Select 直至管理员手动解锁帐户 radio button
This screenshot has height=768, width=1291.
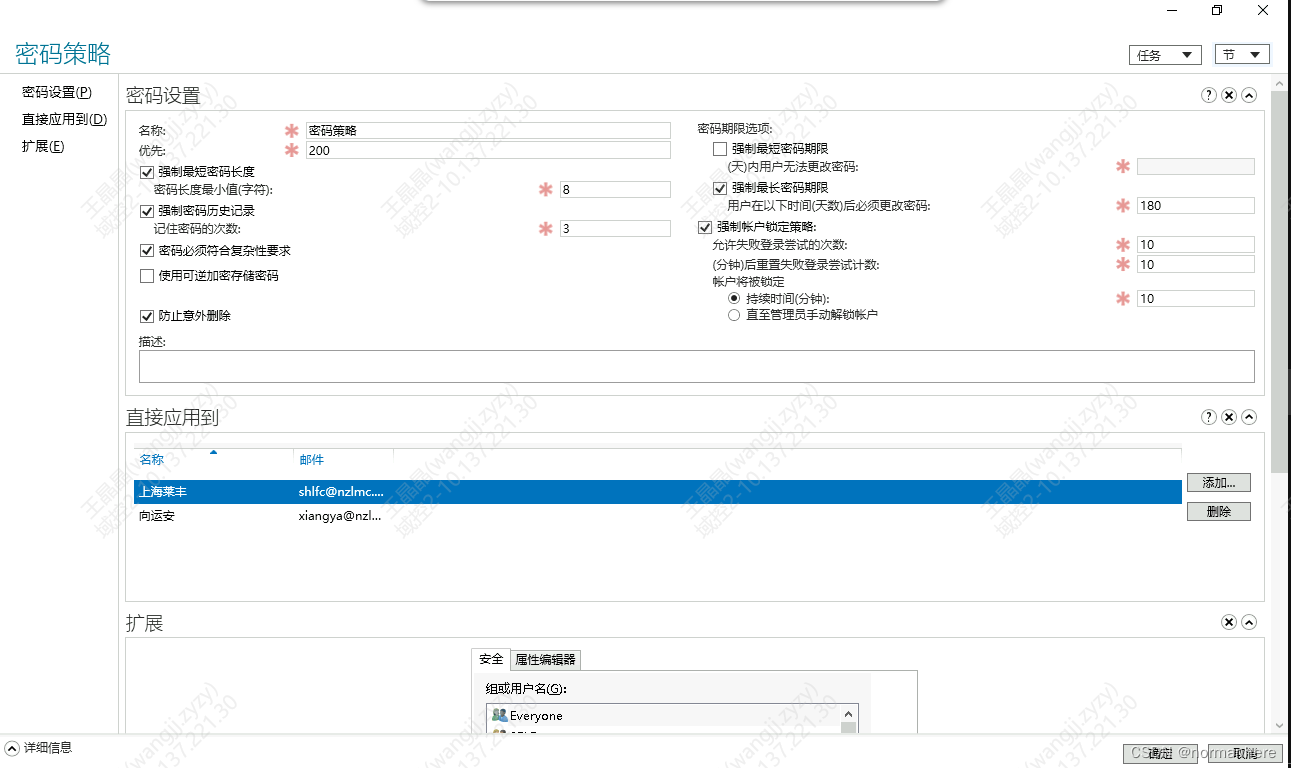click(x=734, y=315)
